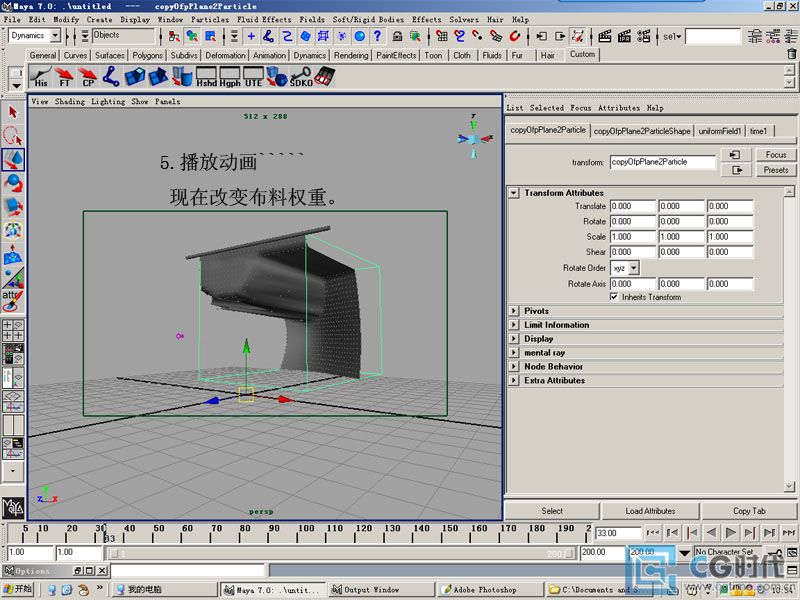This screenshot has height=600, width=800.
Task: Toggle select by component type icon
Action: coord(210,36)
